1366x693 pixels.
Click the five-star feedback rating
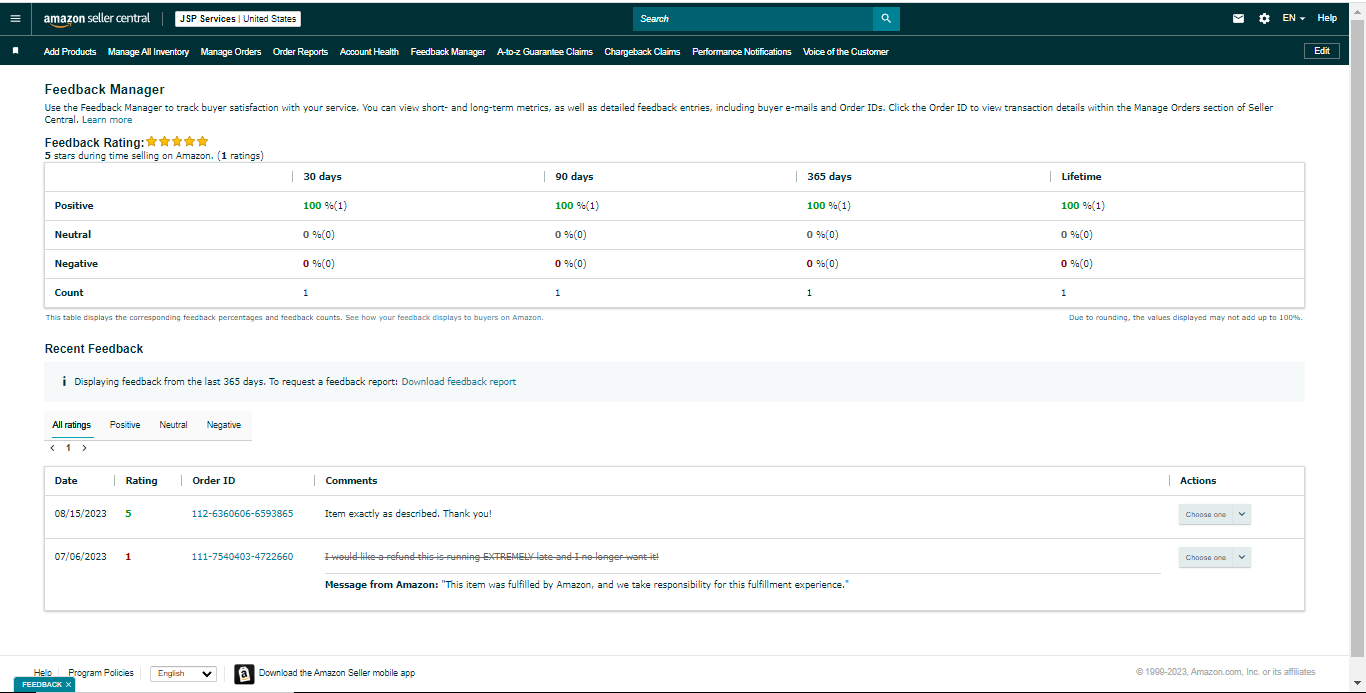(177, 142)
